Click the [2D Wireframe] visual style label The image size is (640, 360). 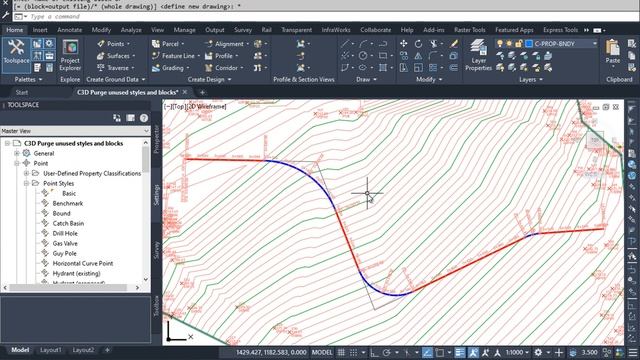[x=206, y=107]
